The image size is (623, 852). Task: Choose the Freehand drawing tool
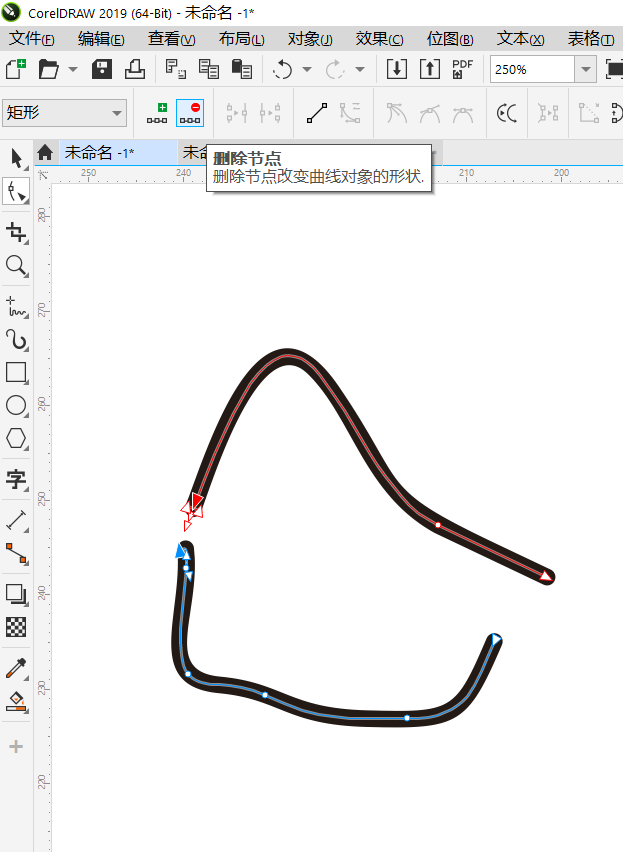click(16, 305)
